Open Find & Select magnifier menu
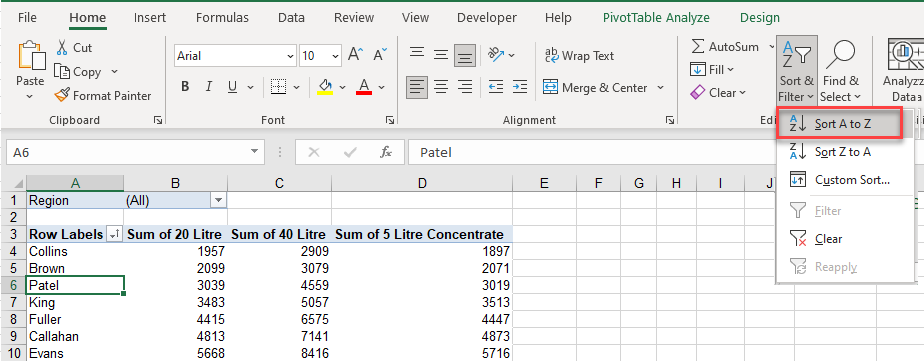The width and height of the screenshot is (924, 361). pyautogui.click(x=841, y=72)
